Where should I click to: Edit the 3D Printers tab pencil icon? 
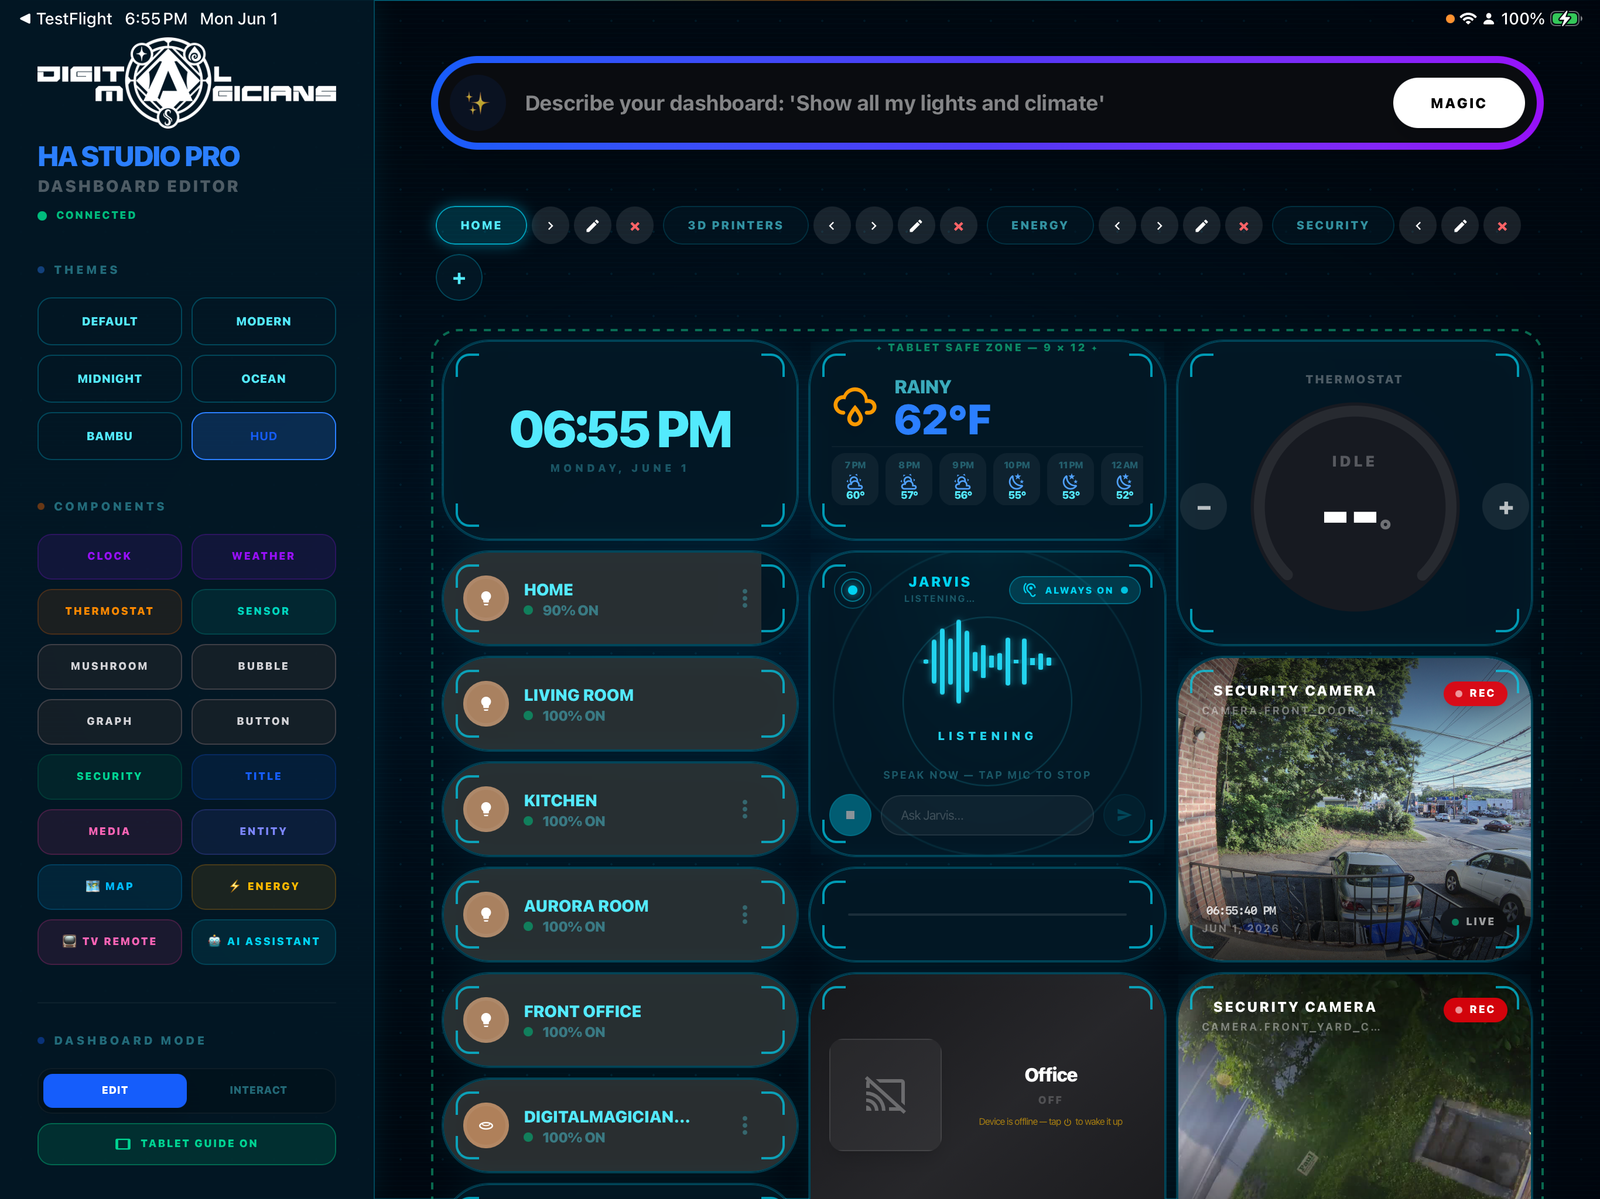click(x=915, y=226)
